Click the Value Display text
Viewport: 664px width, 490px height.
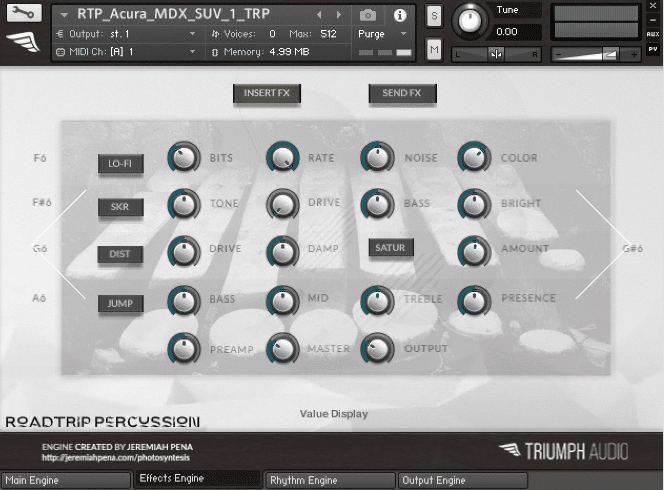tap(334, 414)
